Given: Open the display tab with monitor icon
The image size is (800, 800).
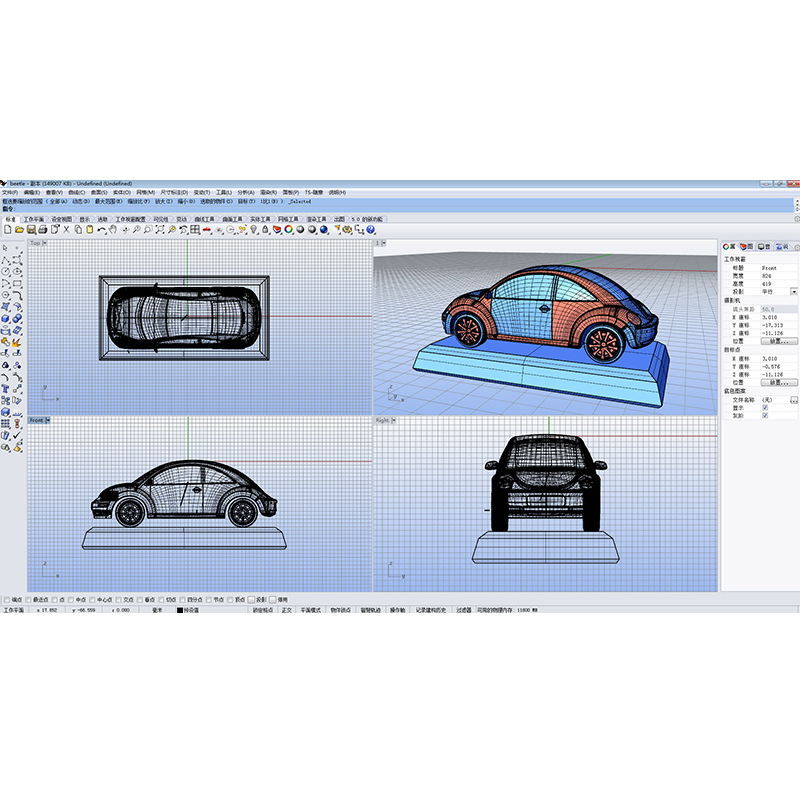Looking at the screenshot, I should point(764,246).
